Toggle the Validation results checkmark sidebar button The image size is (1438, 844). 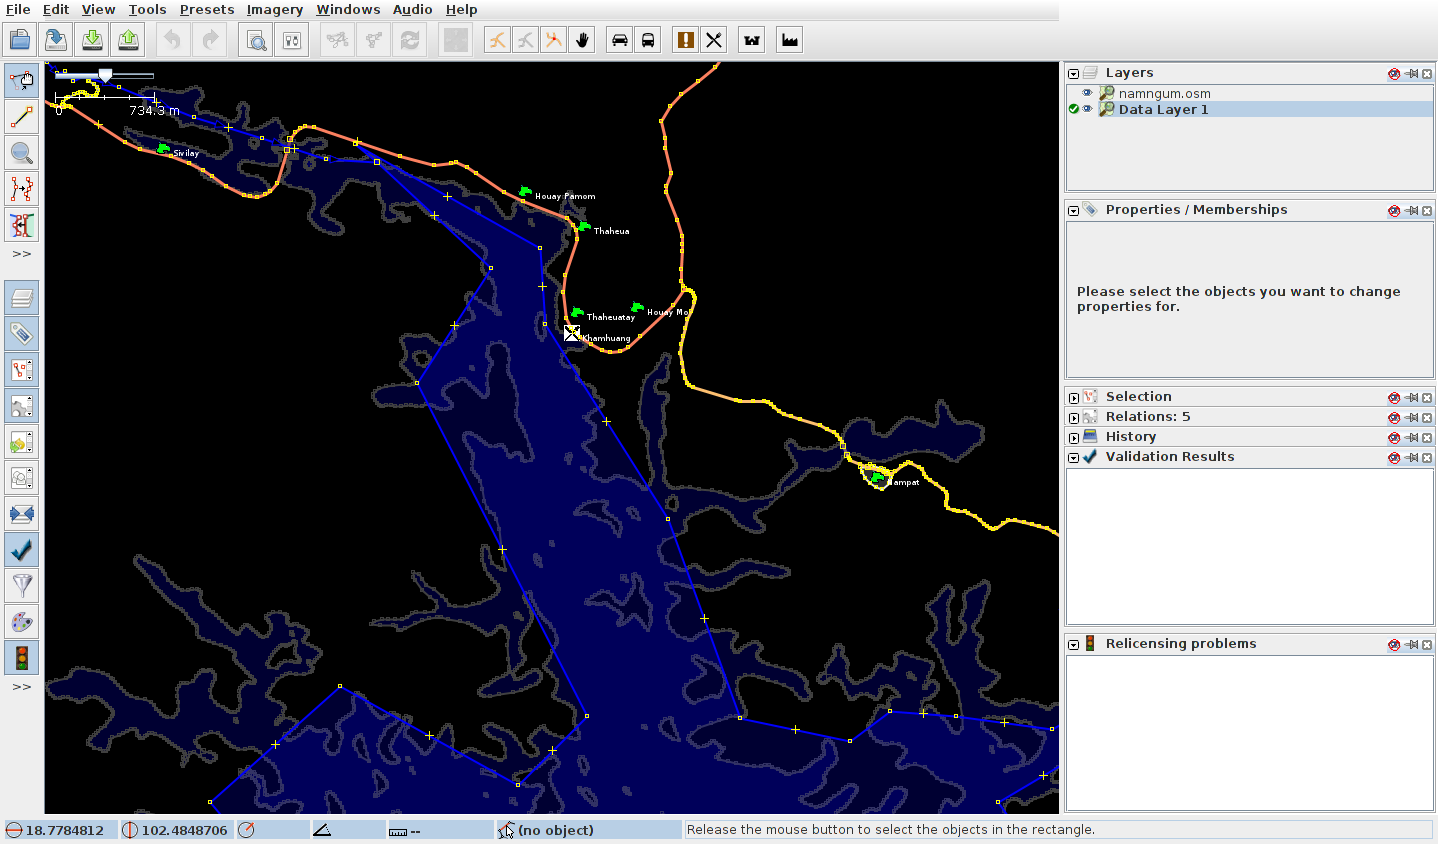click(22, 550)
